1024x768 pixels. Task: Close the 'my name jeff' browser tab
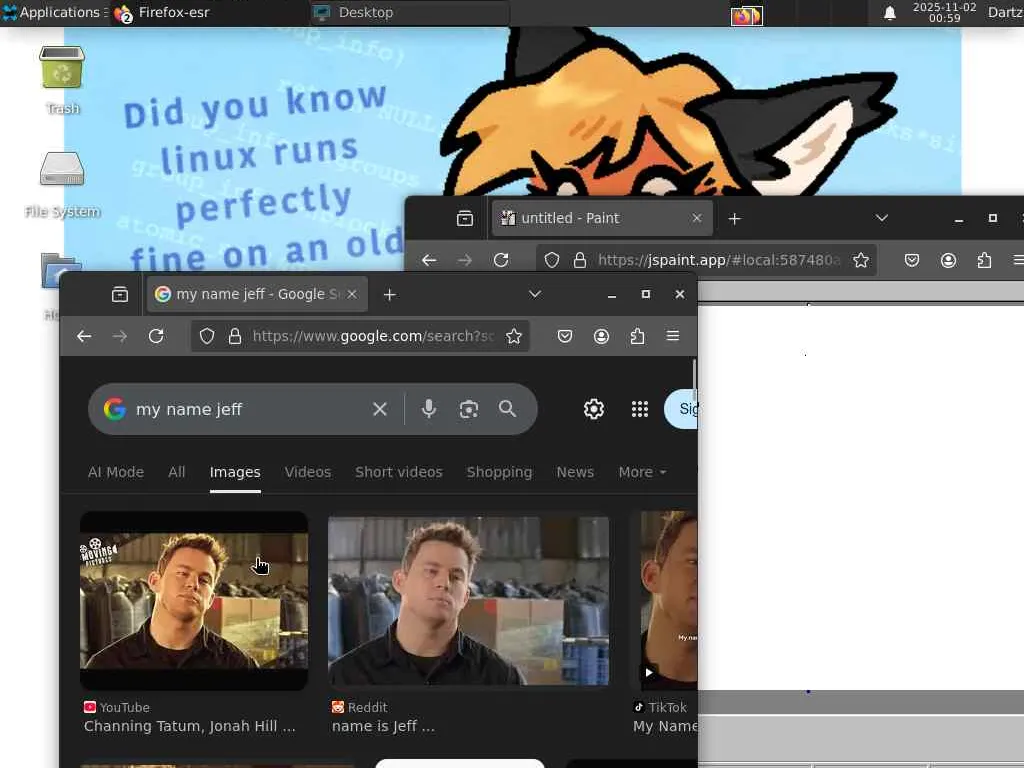(x=352, y=295)
